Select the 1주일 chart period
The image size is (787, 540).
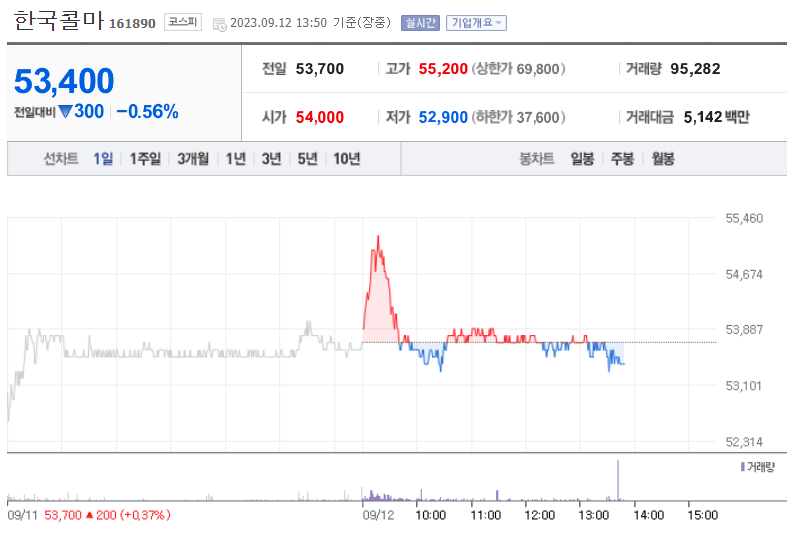point(145,159)
